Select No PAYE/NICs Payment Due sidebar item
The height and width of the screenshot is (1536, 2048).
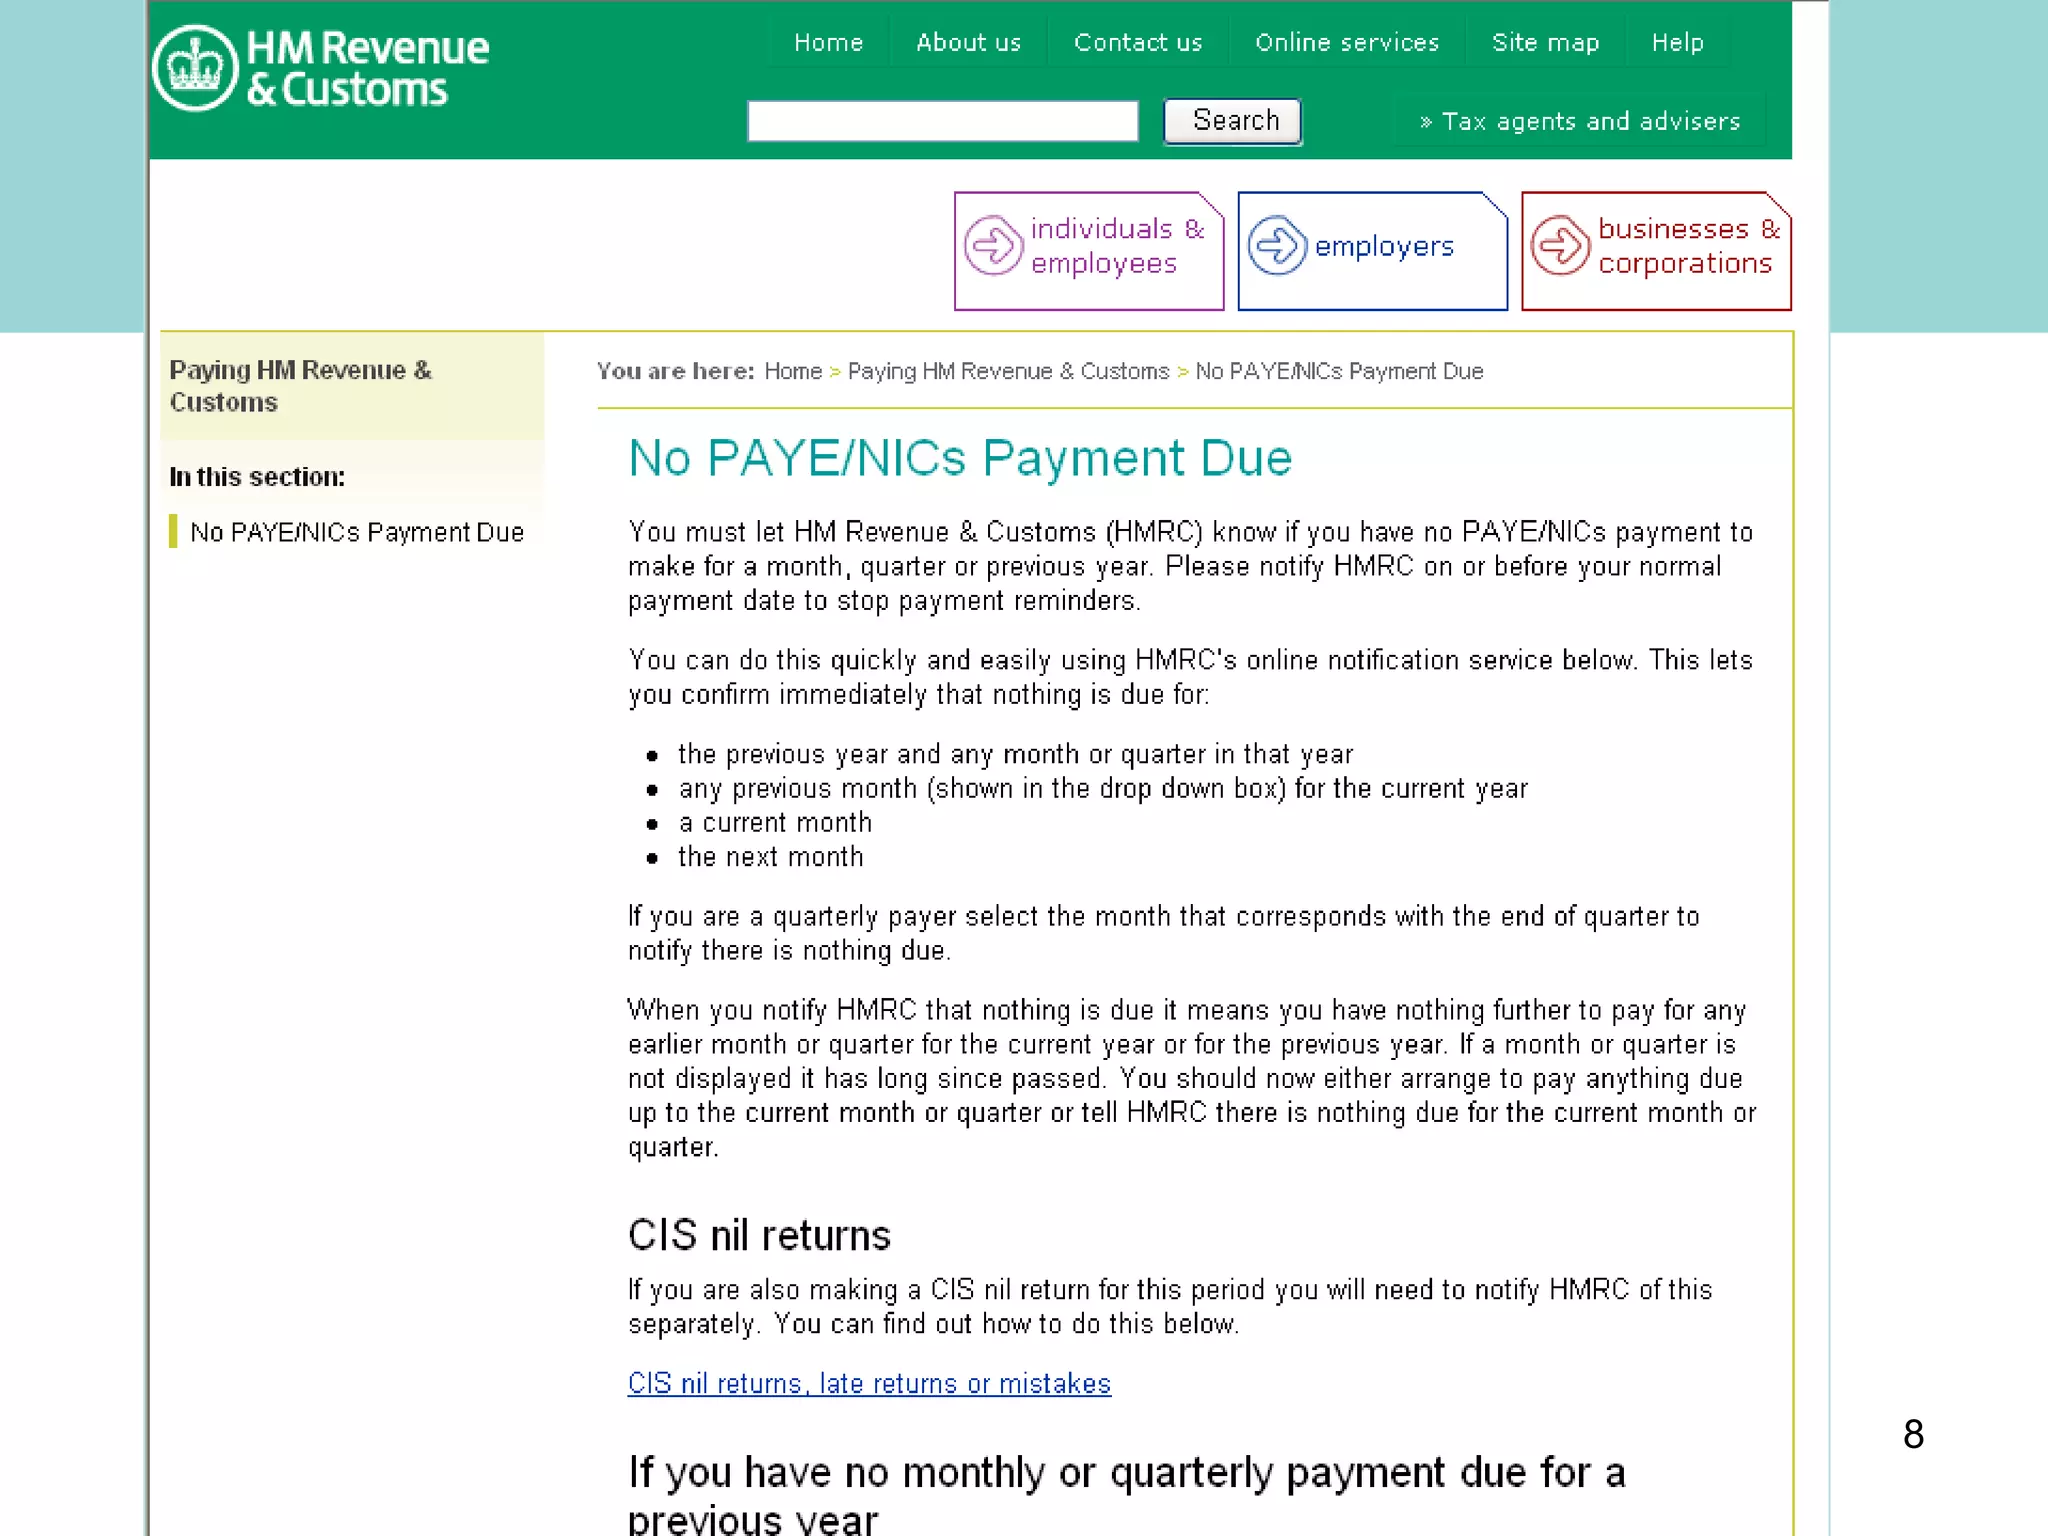point(357,532)
